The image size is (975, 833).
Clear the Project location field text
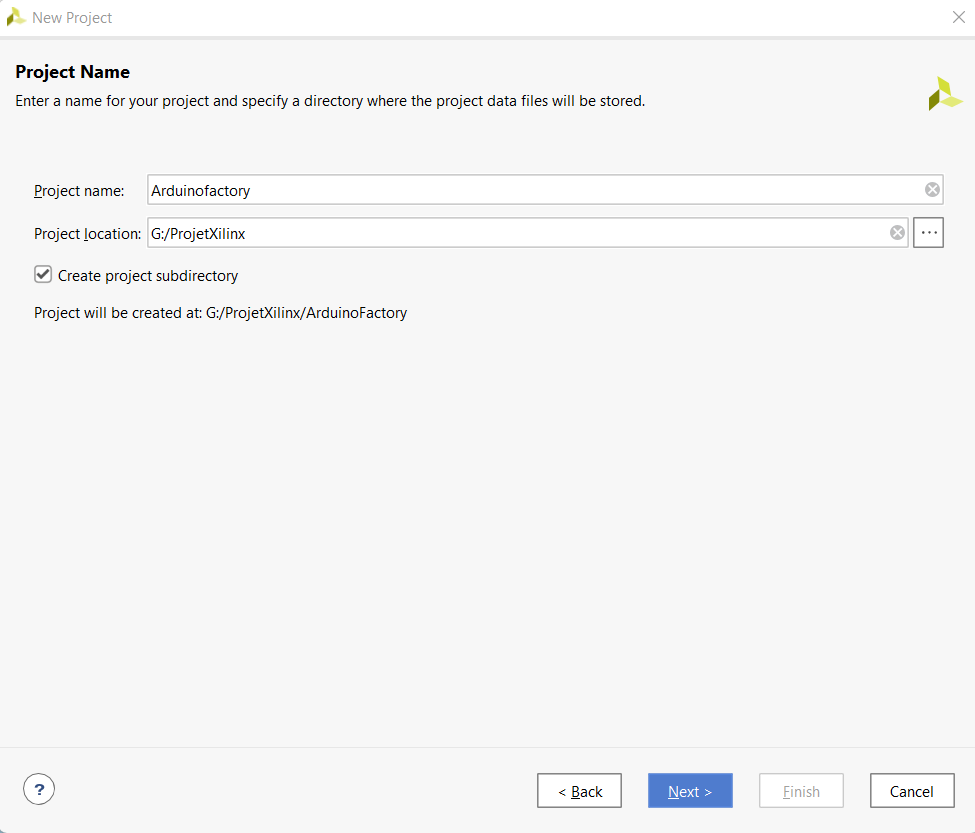point(897,233)
